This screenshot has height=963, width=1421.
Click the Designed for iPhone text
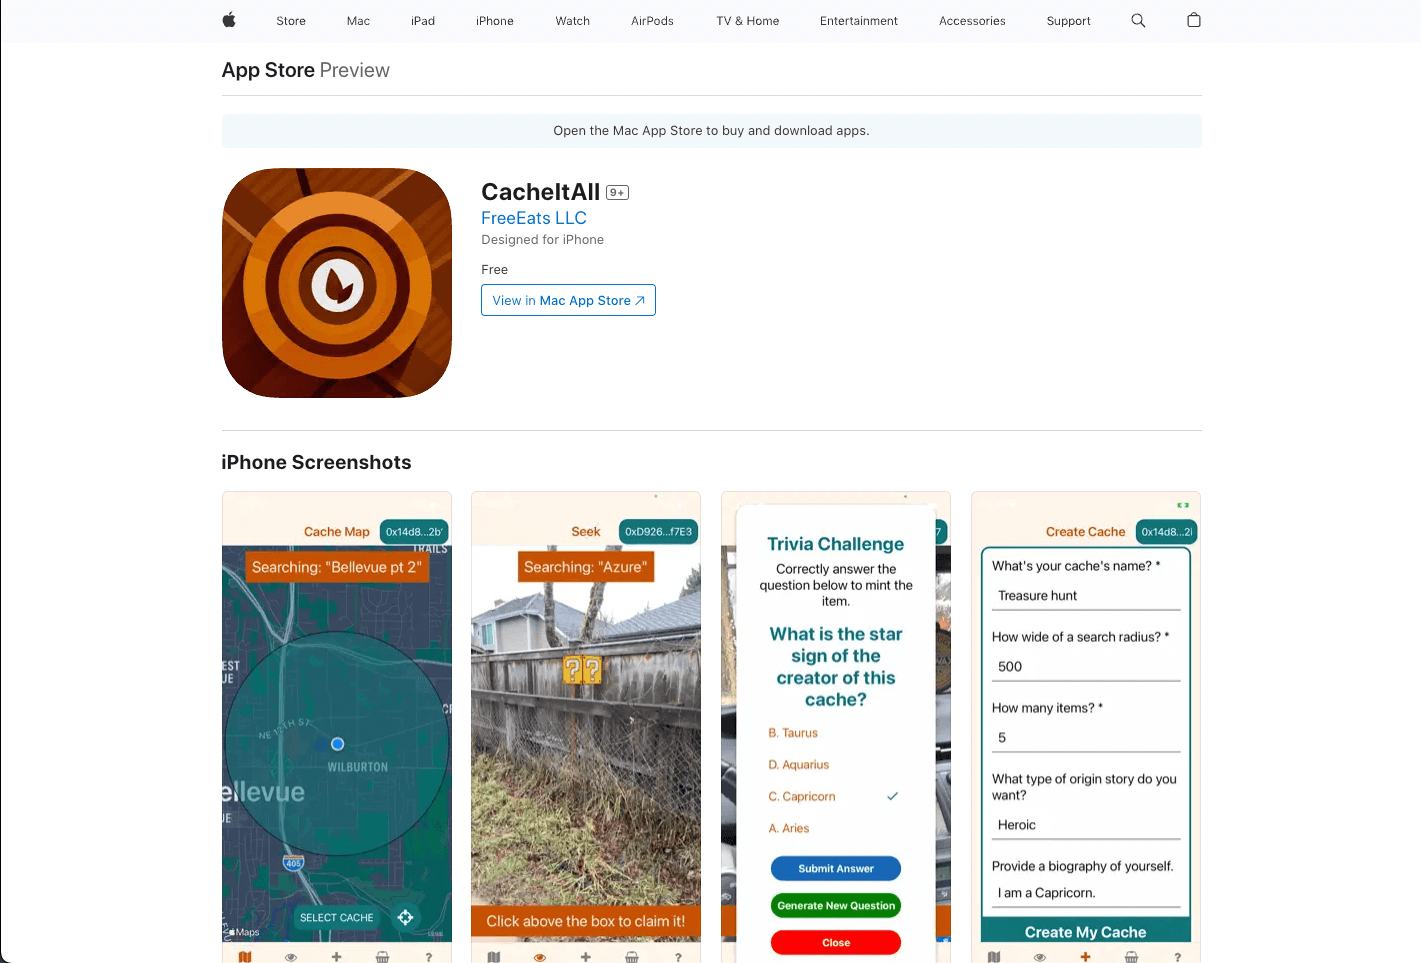point(543,240)
